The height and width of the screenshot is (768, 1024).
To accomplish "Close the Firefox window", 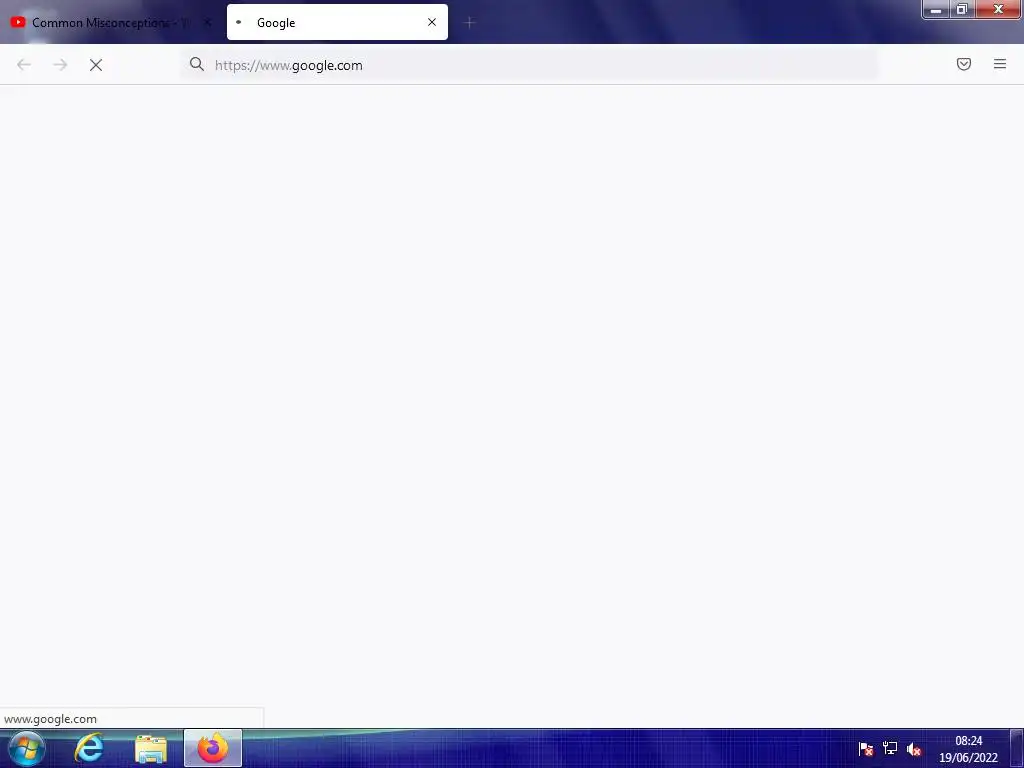I will tap(999, 9).
